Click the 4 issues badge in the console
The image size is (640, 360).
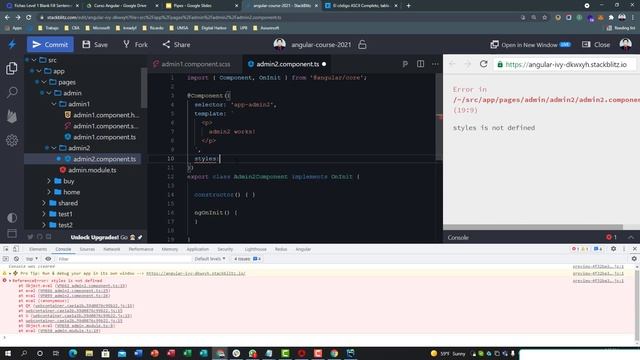click(247, 259)
